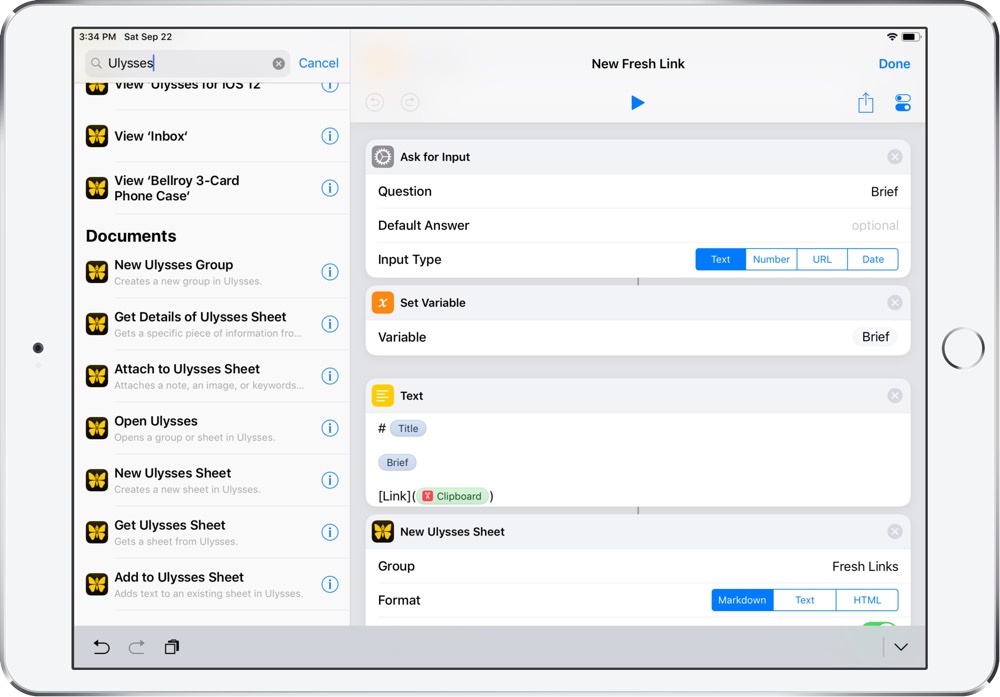Set sheet Format to Text

click(804, 600)
